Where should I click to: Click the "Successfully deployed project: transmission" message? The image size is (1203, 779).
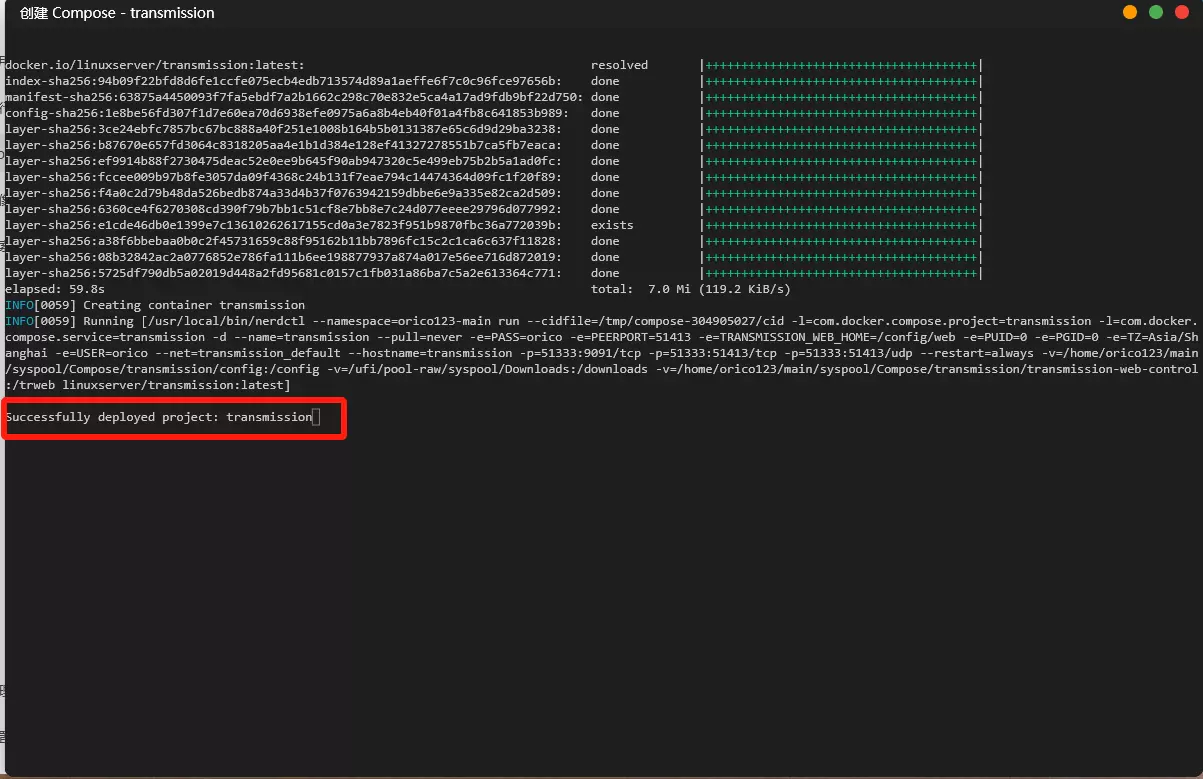158,417
